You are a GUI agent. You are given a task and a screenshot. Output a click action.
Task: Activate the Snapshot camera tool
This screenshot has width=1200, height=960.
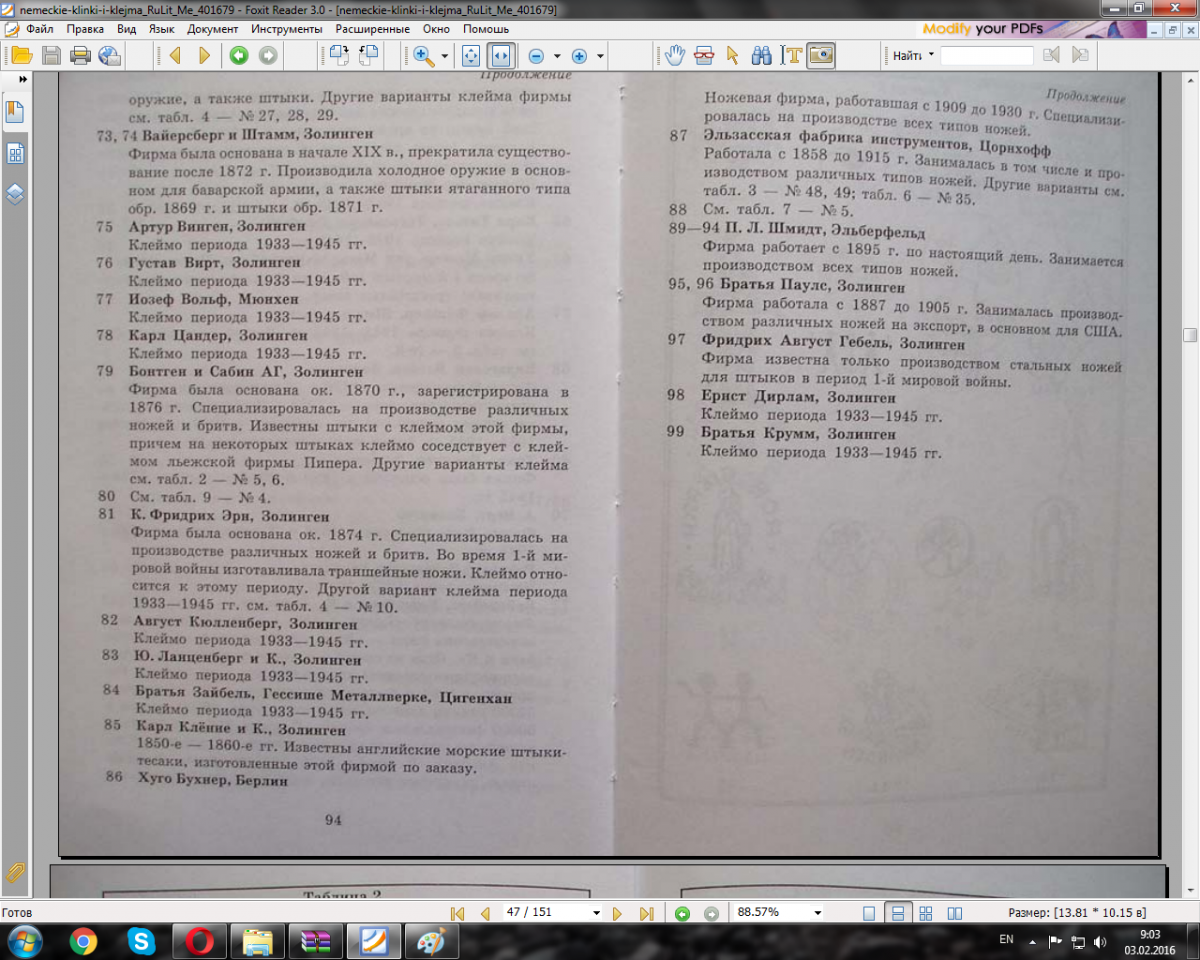point(821,56)
